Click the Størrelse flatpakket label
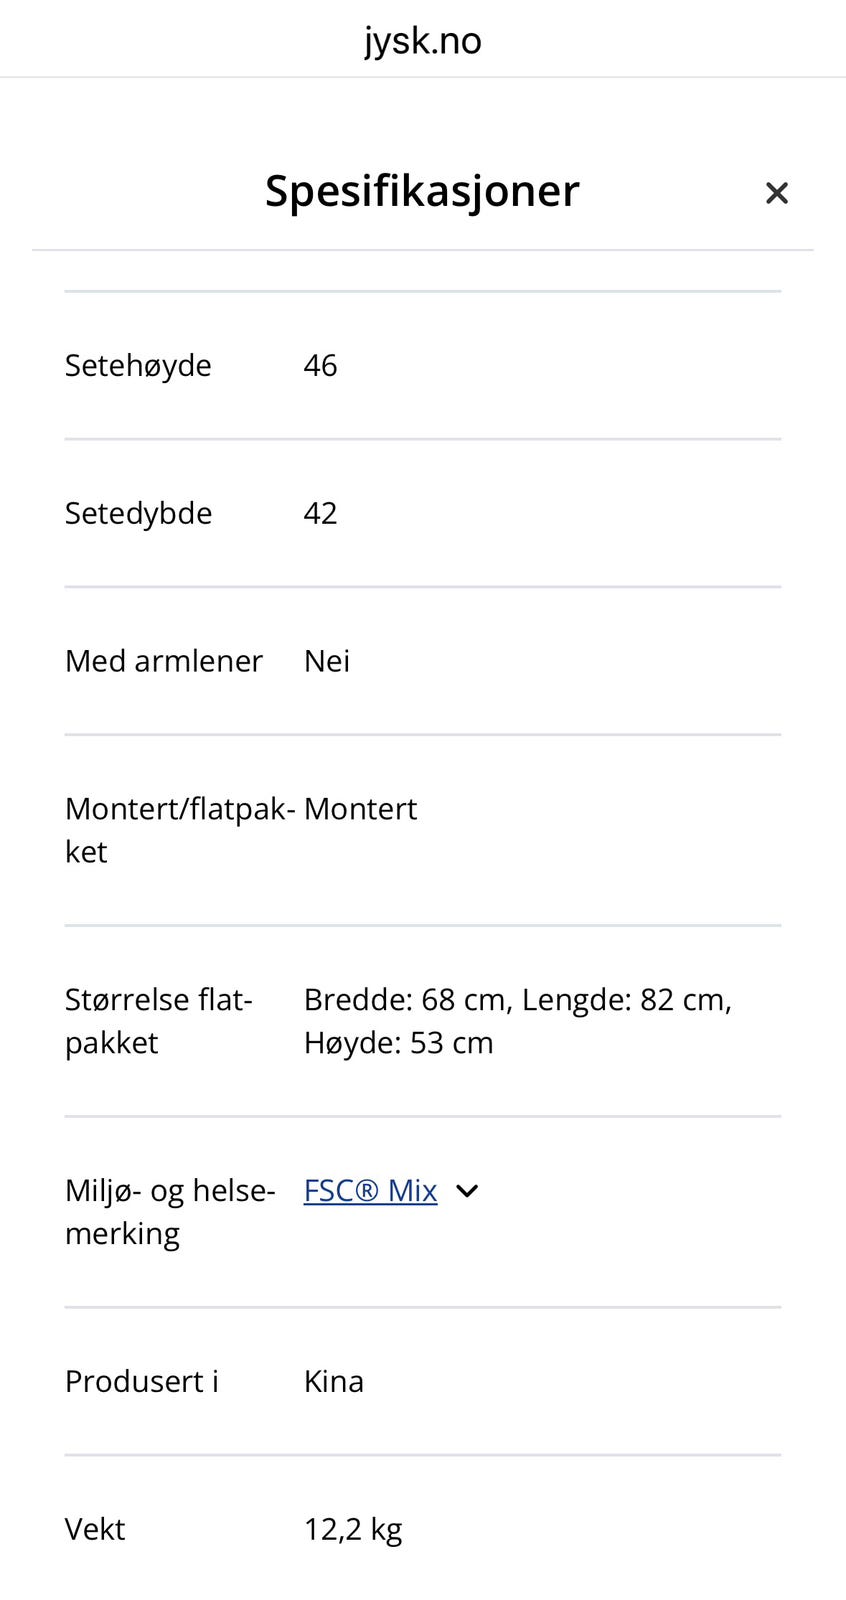This screenshot has height=1600, width=846. tap(159, 1021)
